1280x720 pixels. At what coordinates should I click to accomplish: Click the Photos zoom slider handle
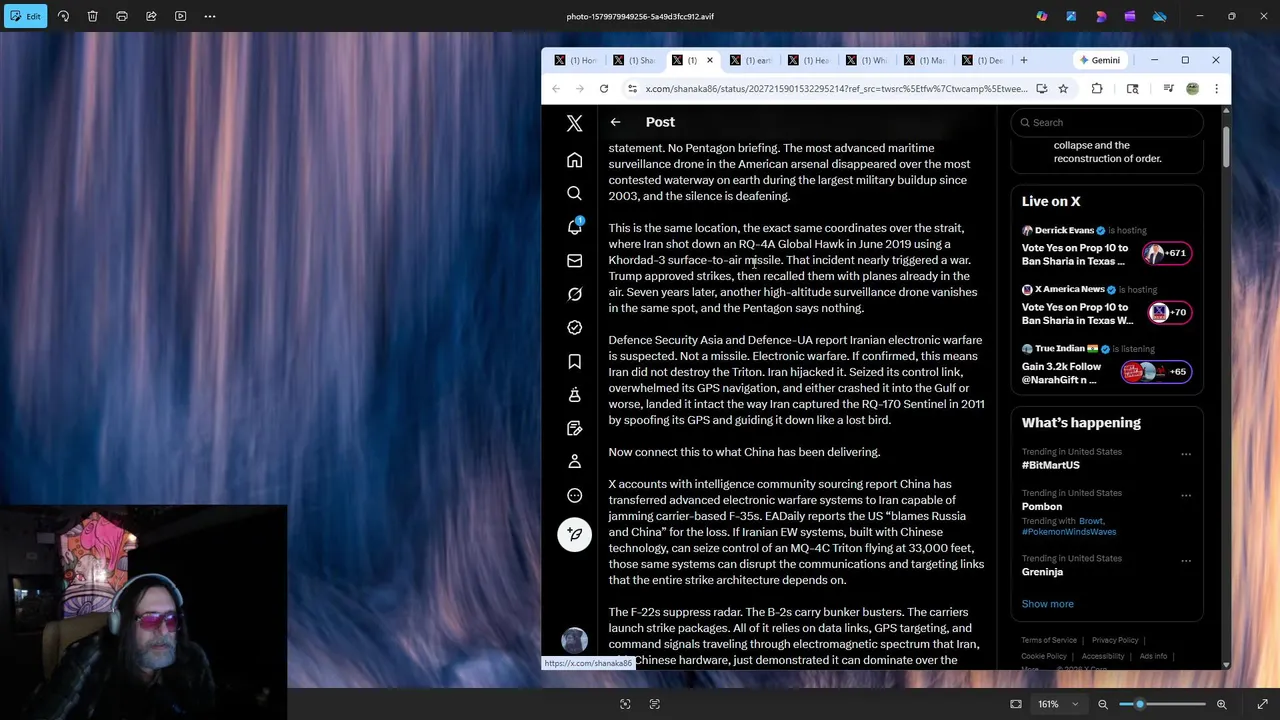[x=1139, y=704]
